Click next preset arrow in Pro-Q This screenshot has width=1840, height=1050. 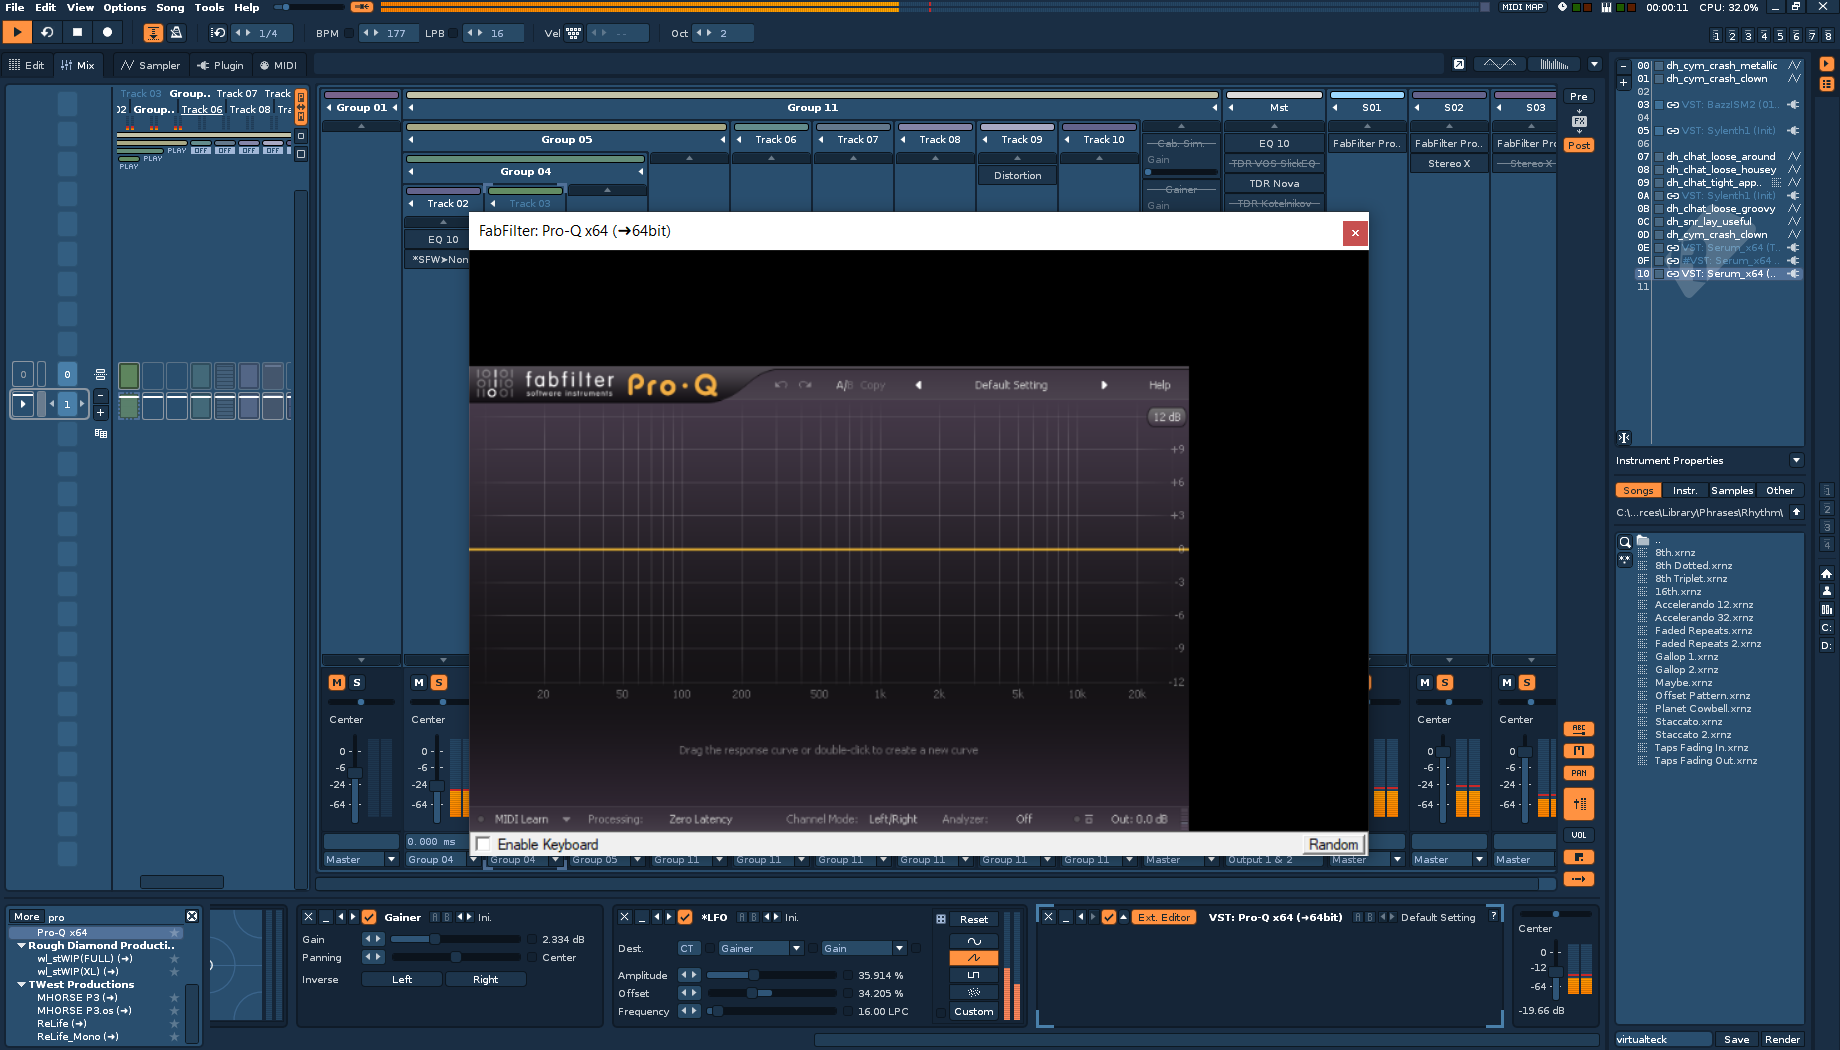pyautogui.click(x=1104, y=385)
